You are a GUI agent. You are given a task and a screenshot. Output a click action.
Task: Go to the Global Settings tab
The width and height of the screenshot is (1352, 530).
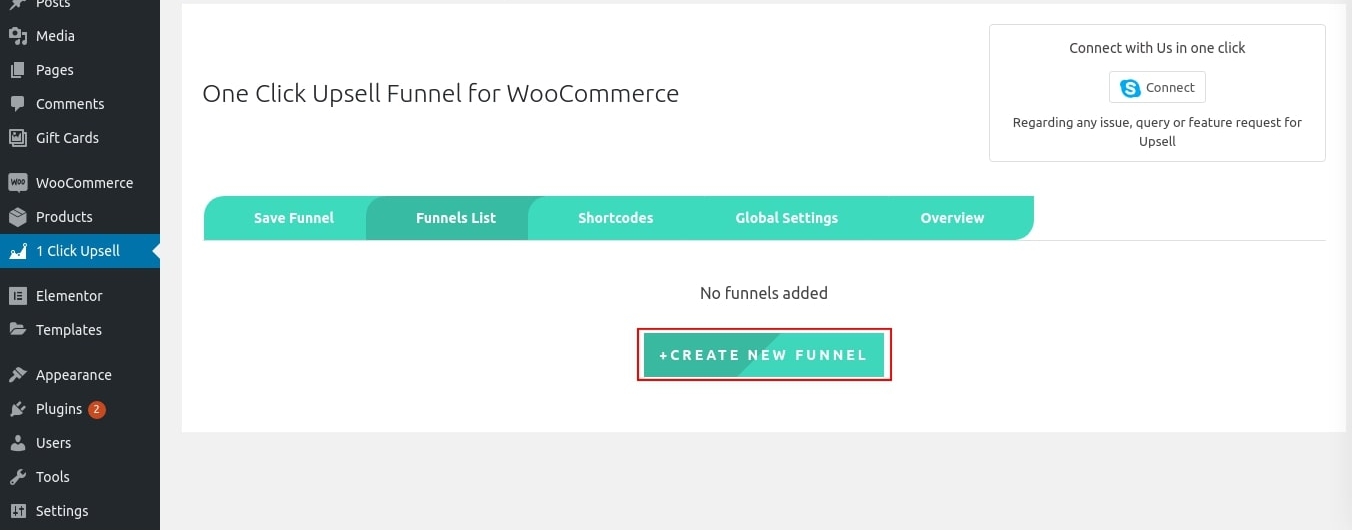pos(786,218)
